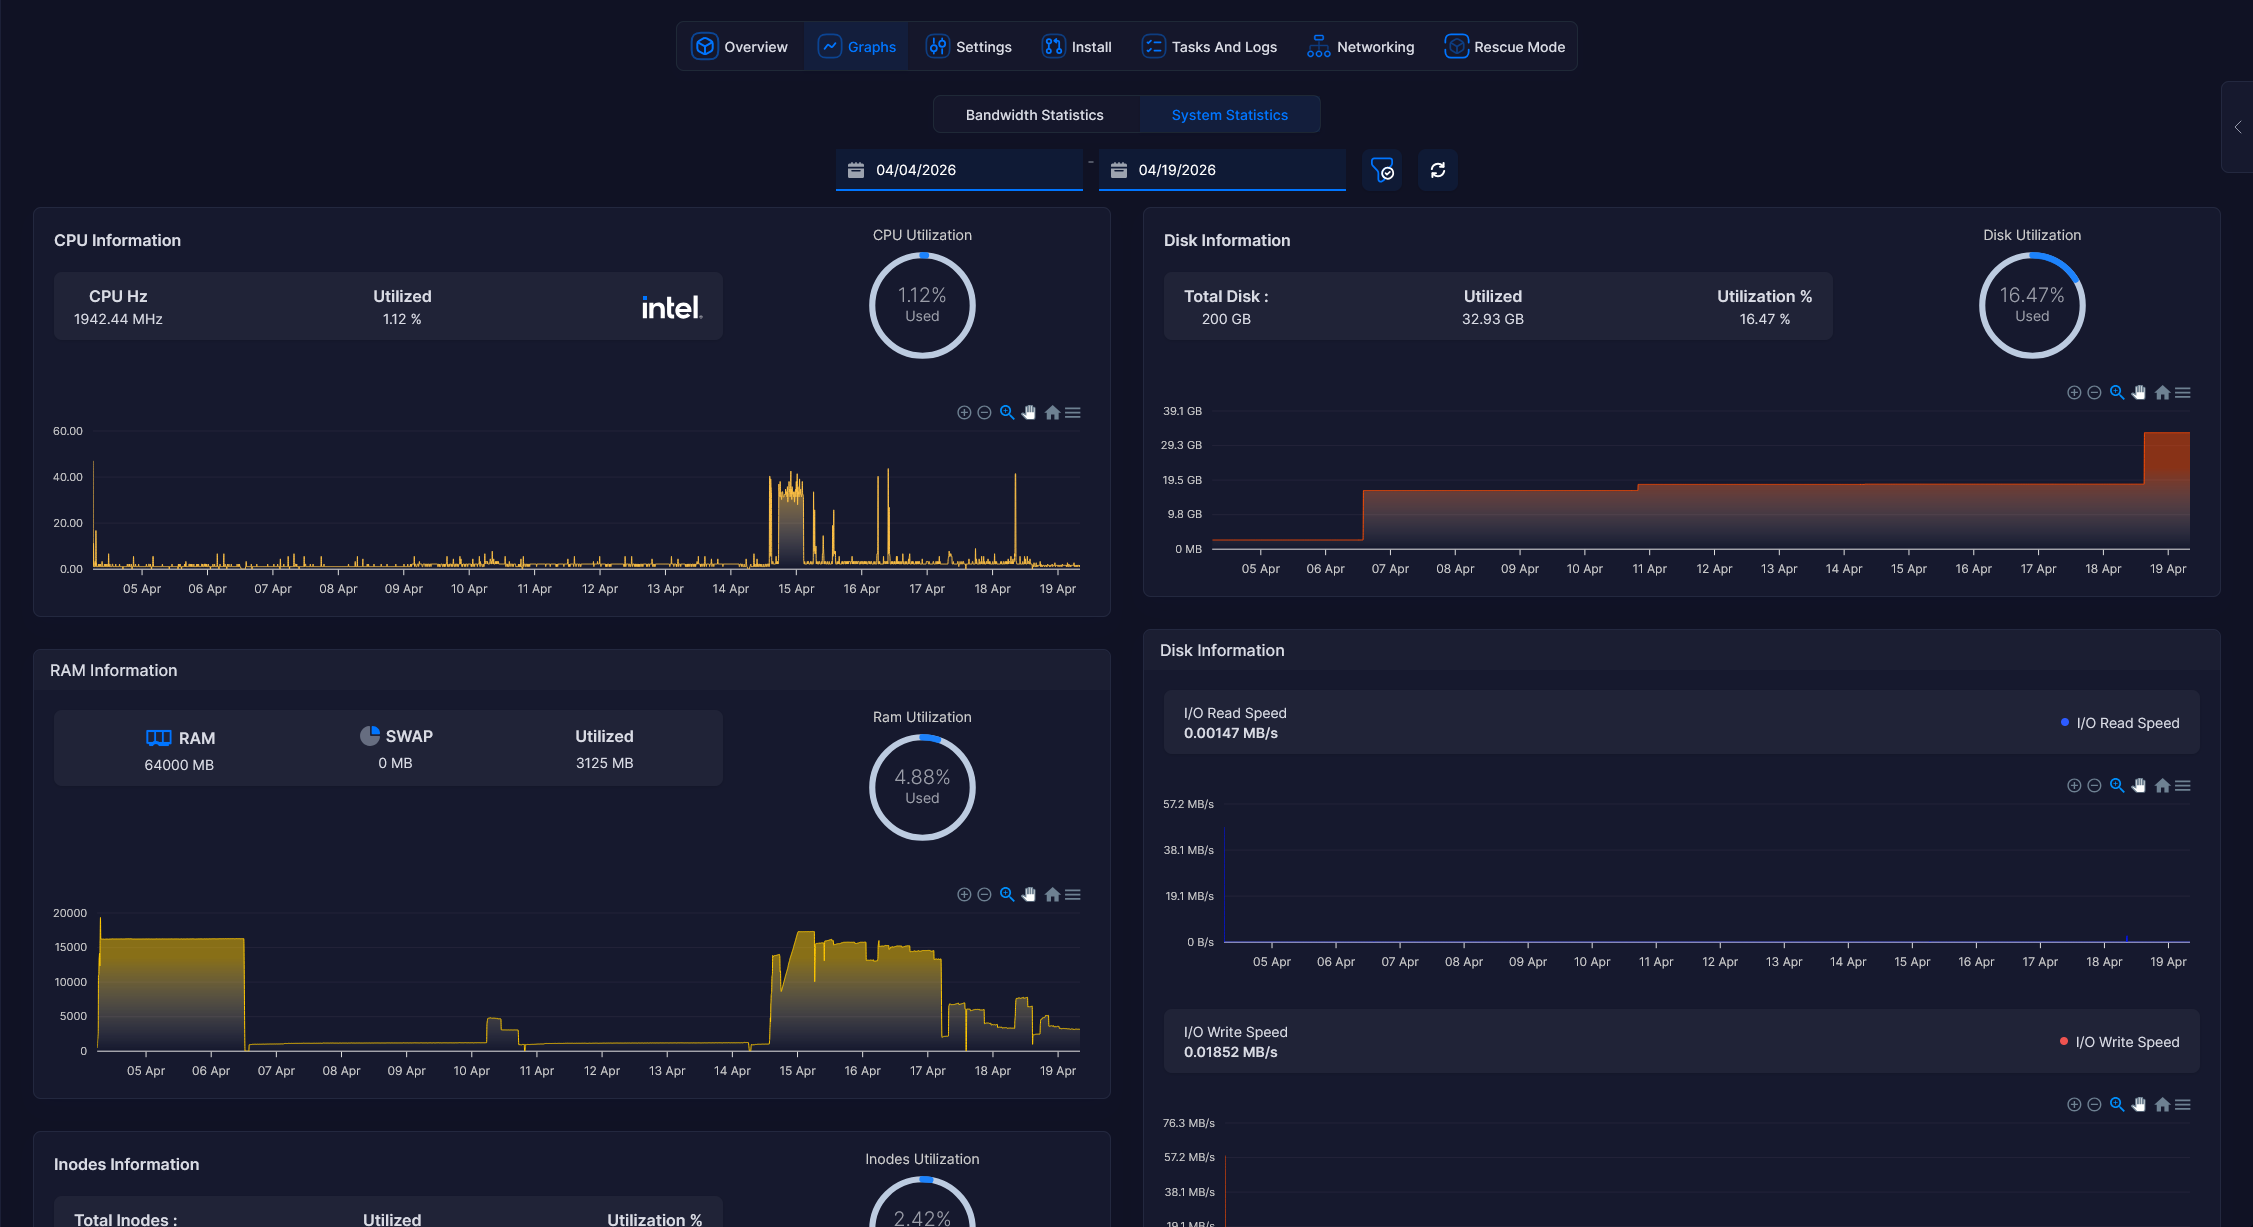Viewport: 2253px width, 1227px height.
Task: Toggle the I/O Write Speed legend series
Action: (x=2119, y=1042)
